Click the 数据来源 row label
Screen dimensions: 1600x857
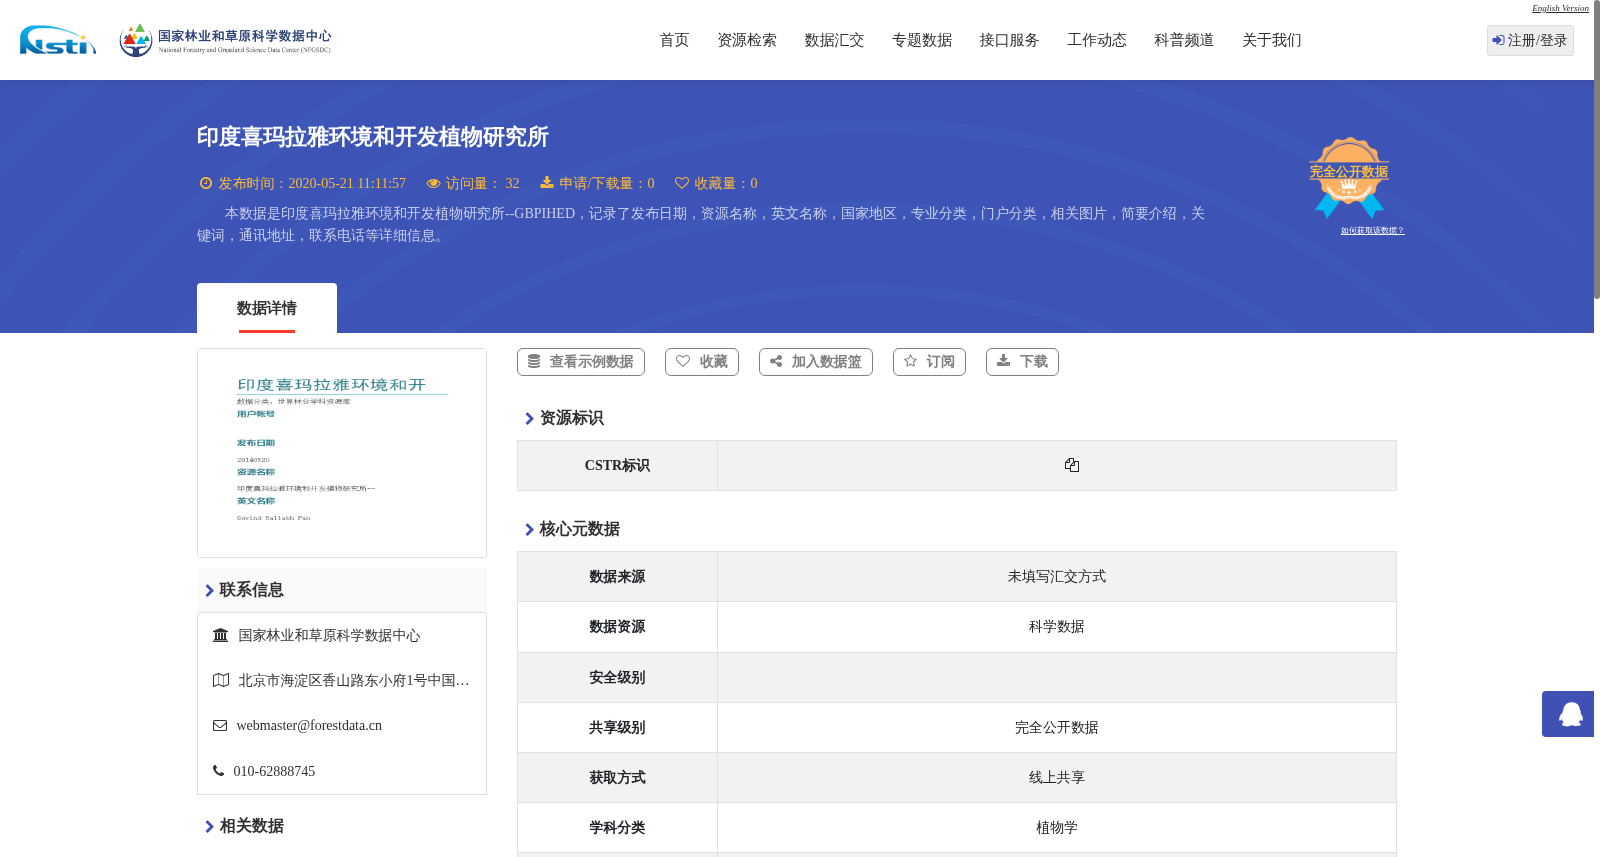[617, 577]
